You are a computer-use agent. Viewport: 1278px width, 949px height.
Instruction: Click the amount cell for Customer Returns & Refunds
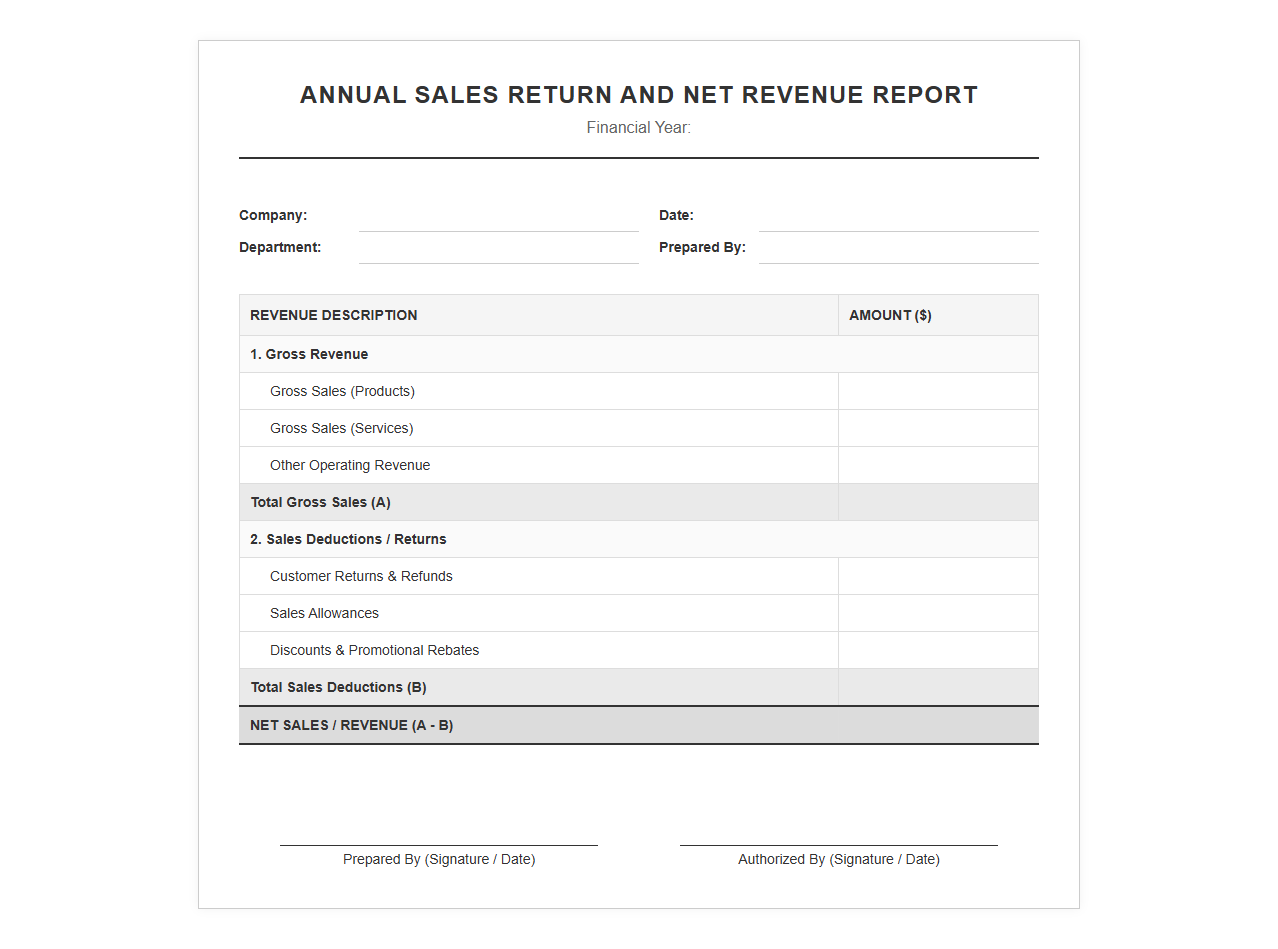click(938, 576)
